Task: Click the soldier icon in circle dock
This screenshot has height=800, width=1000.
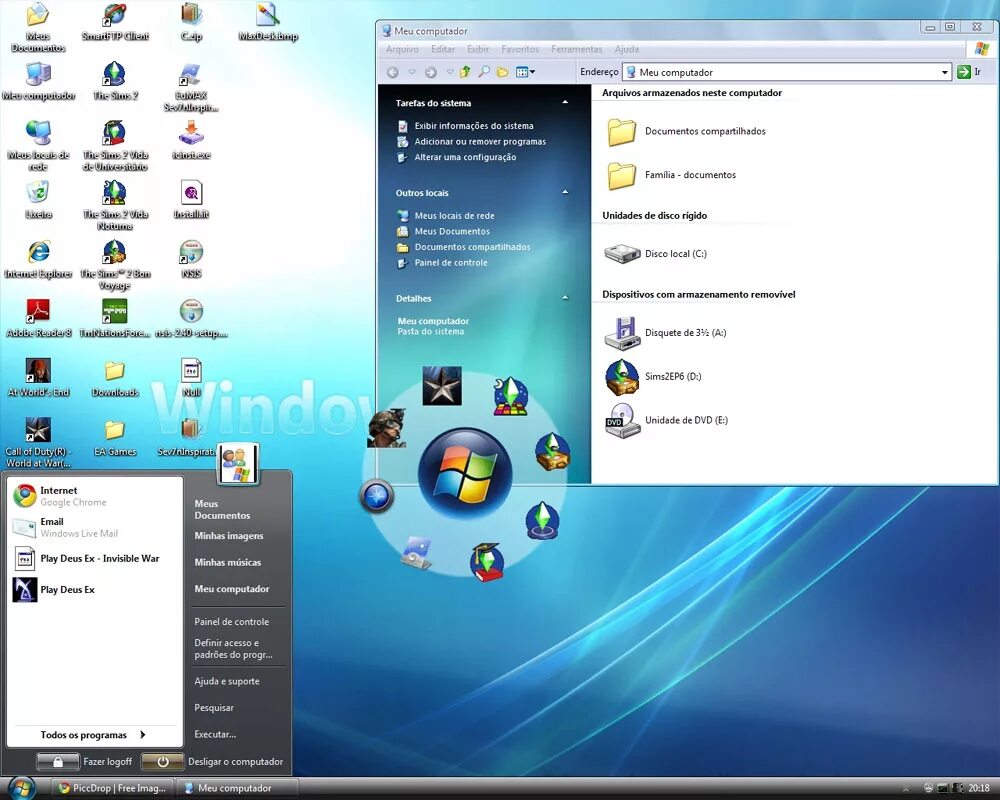Action: coord(386,428)
